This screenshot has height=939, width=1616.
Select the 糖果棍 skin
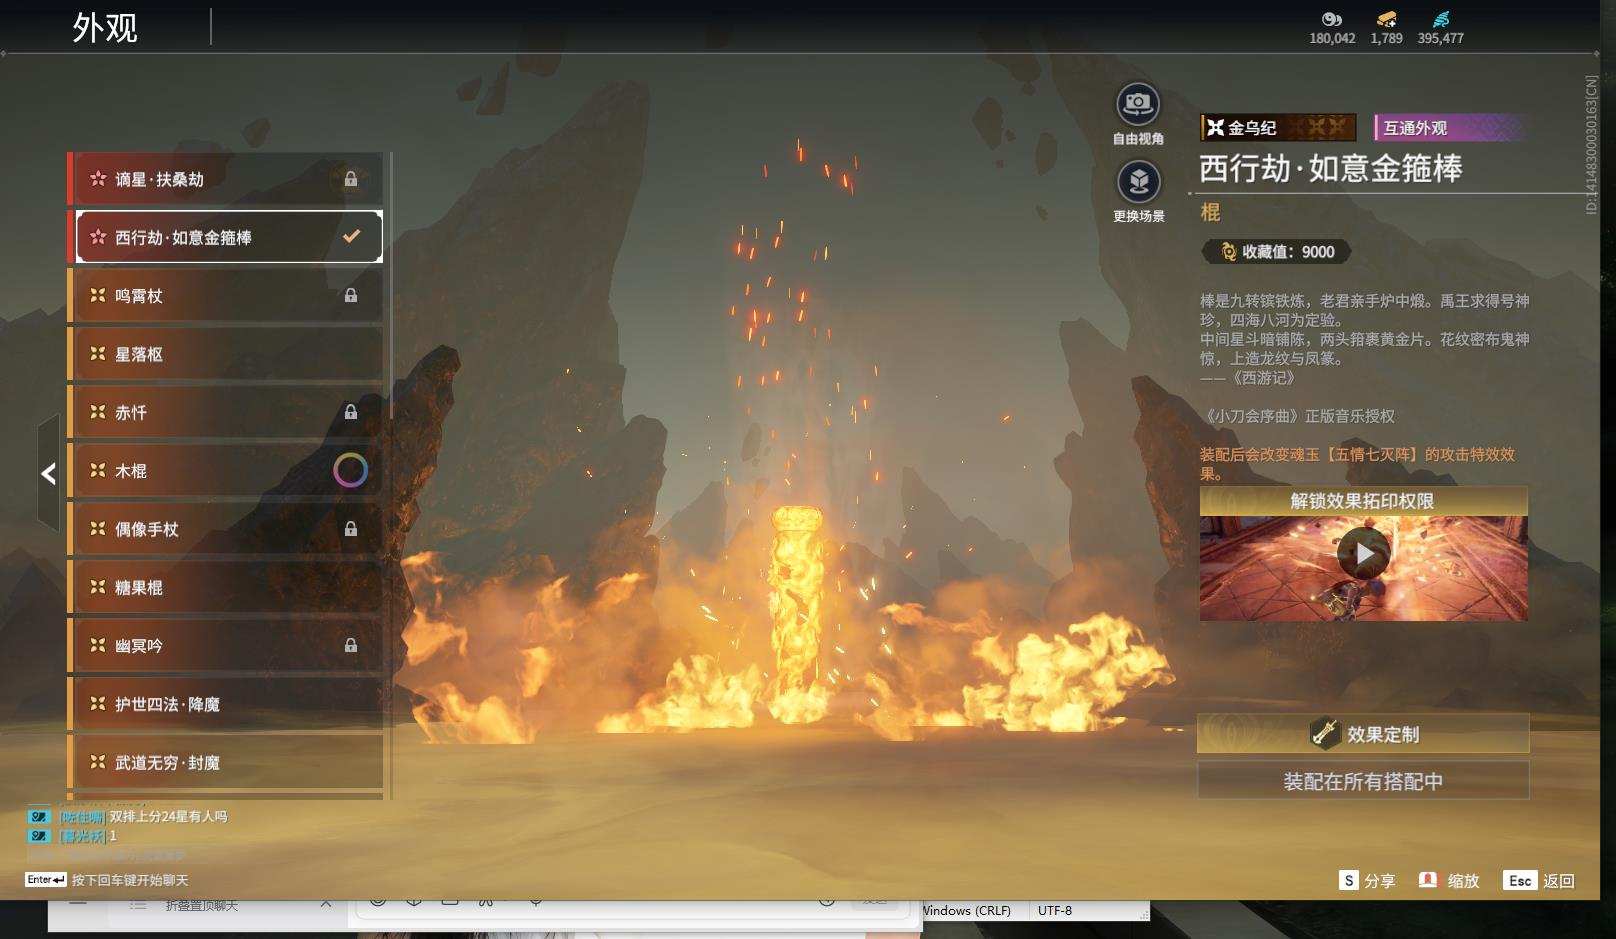[x=226, y=587]
